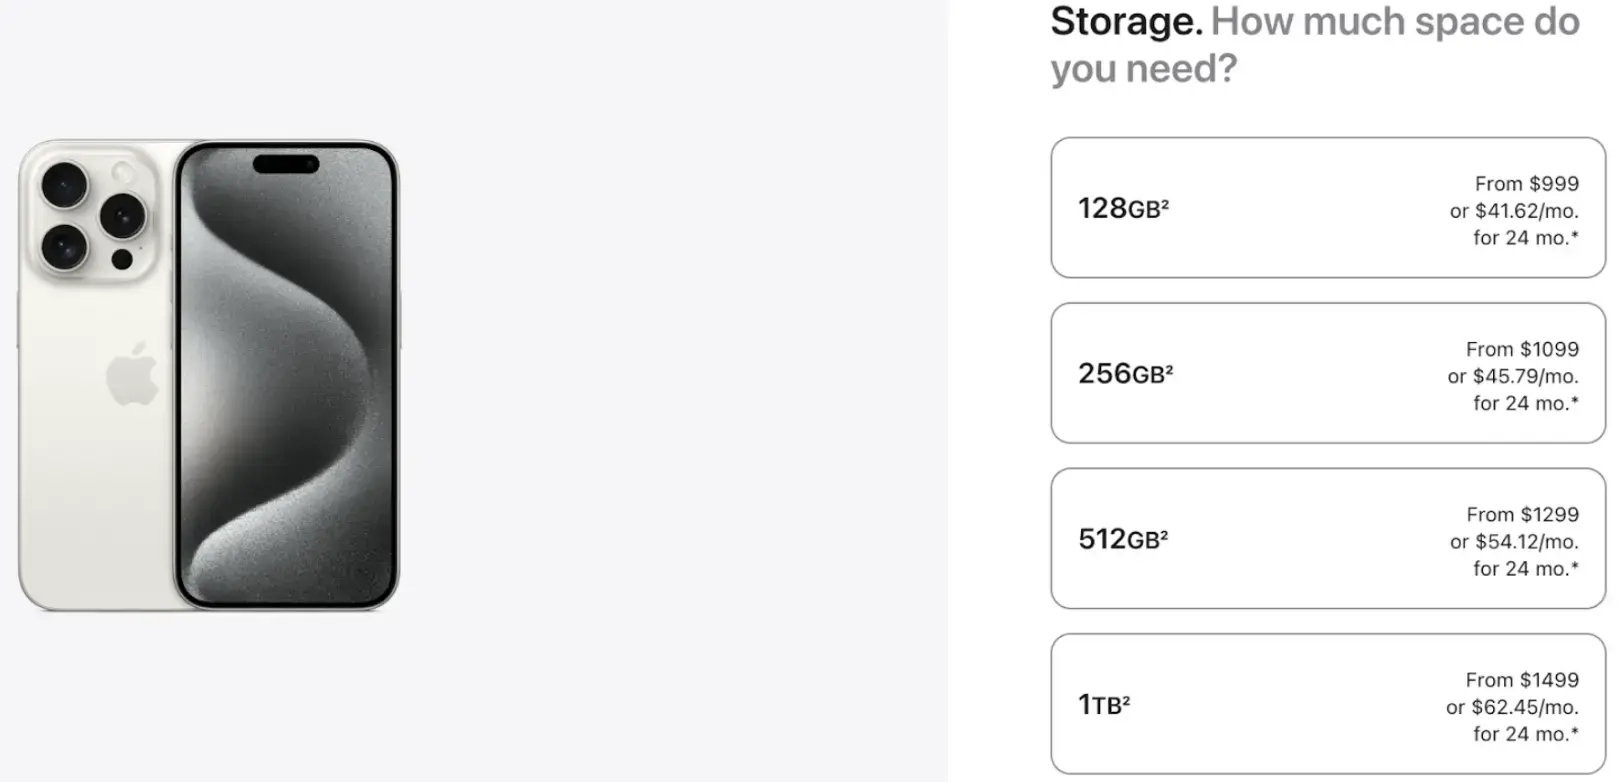Click the Storage heading text
The image size is (1620, 782).
coord(1126,21)
